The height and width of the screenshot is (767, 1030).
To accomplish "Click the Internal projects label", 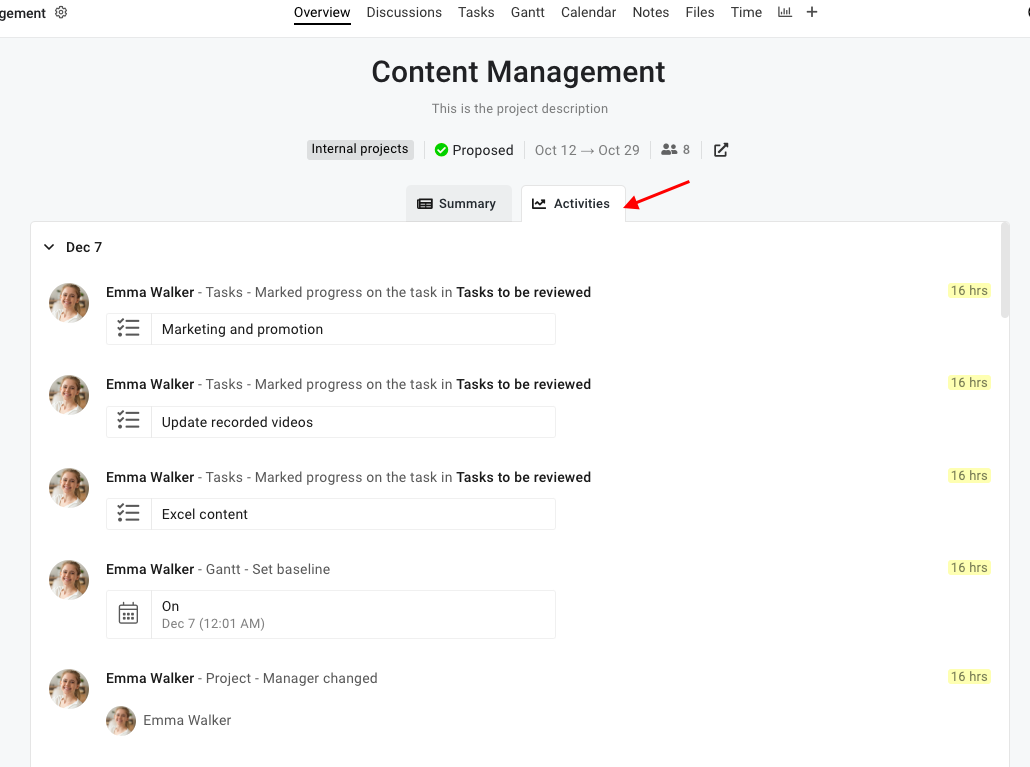I will tap(360, 149).
